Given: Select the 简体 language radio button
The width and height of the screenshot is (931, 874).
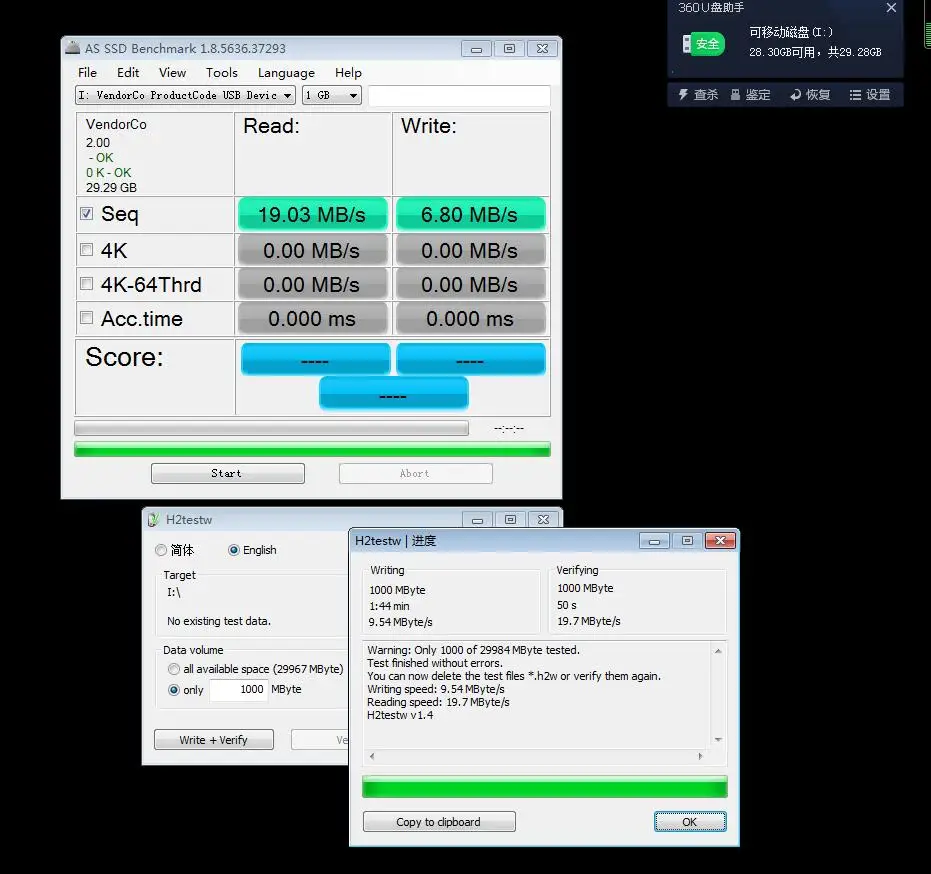Looking at the screenshot, I should [161, 550].
